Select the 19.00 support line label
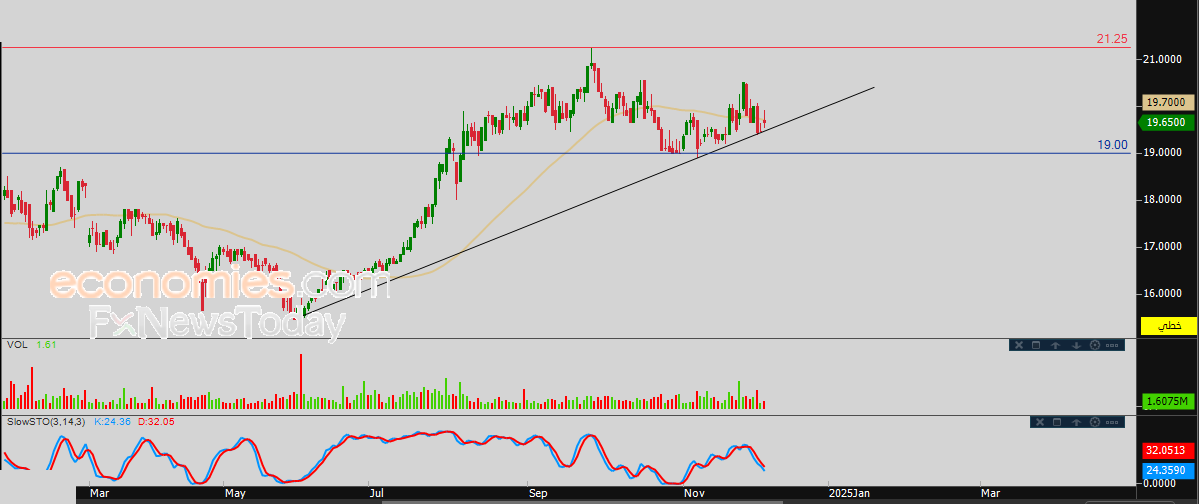 tap(1113, 145)
